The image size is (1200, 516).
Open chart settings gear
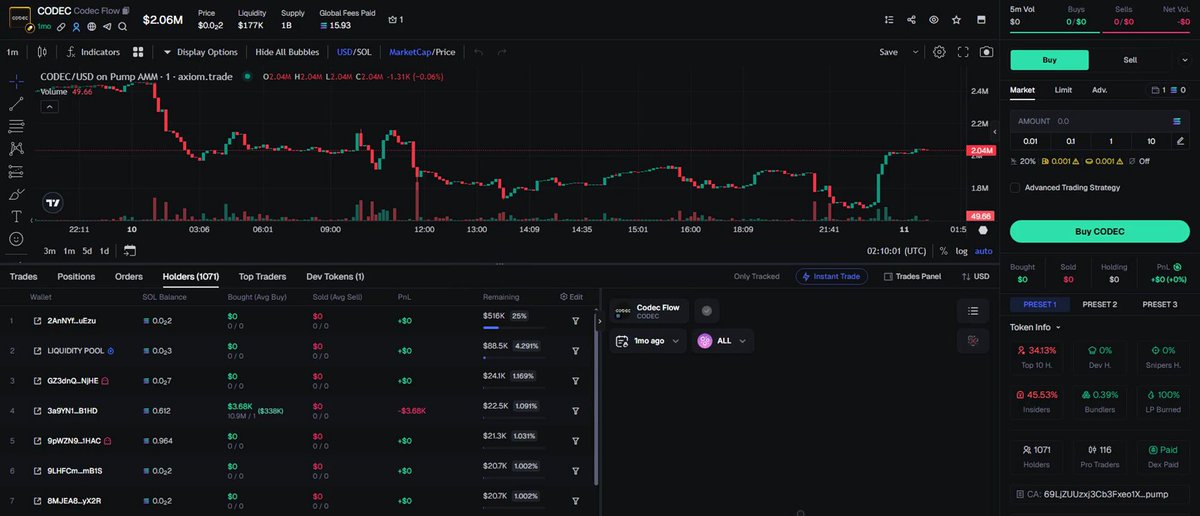tap(939, 52)
